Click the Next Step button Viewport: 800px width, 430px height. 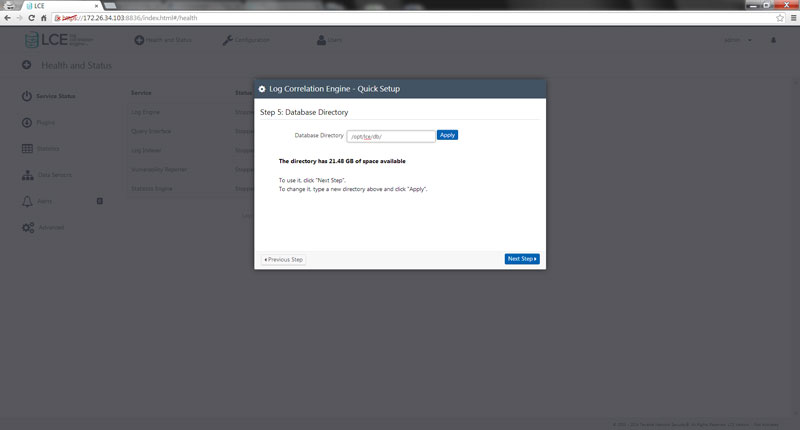tap(522, 259)
